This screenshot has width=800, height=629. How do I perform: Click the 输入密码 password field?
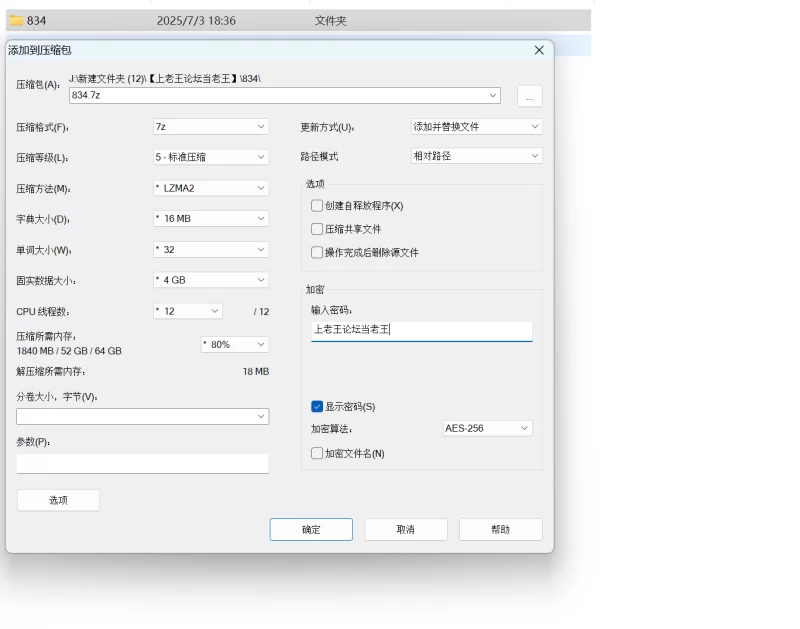pos(421,331)
